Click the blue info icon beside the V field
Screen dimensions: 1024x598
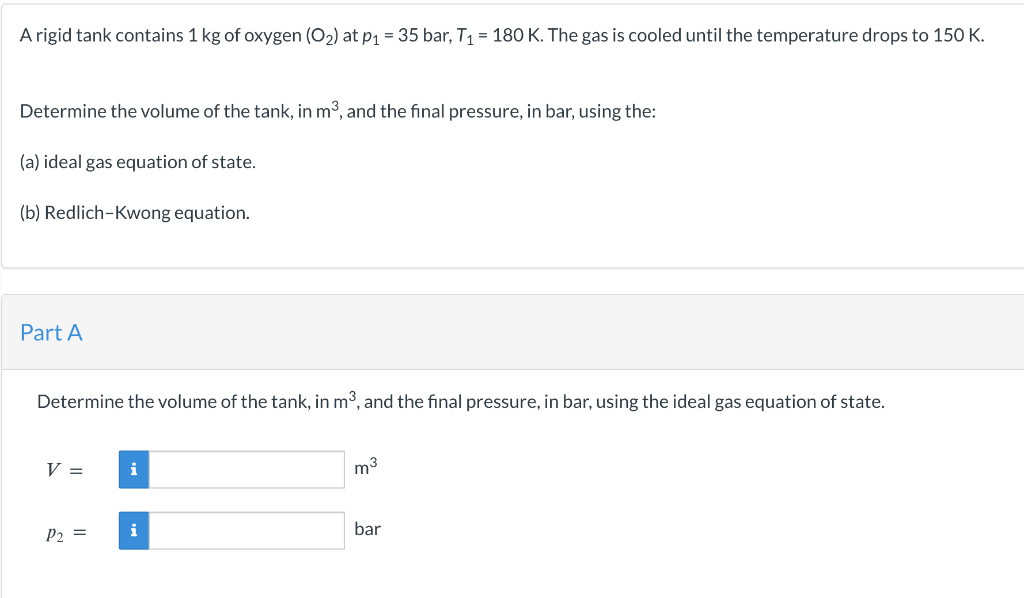click(x=133, y=468)
